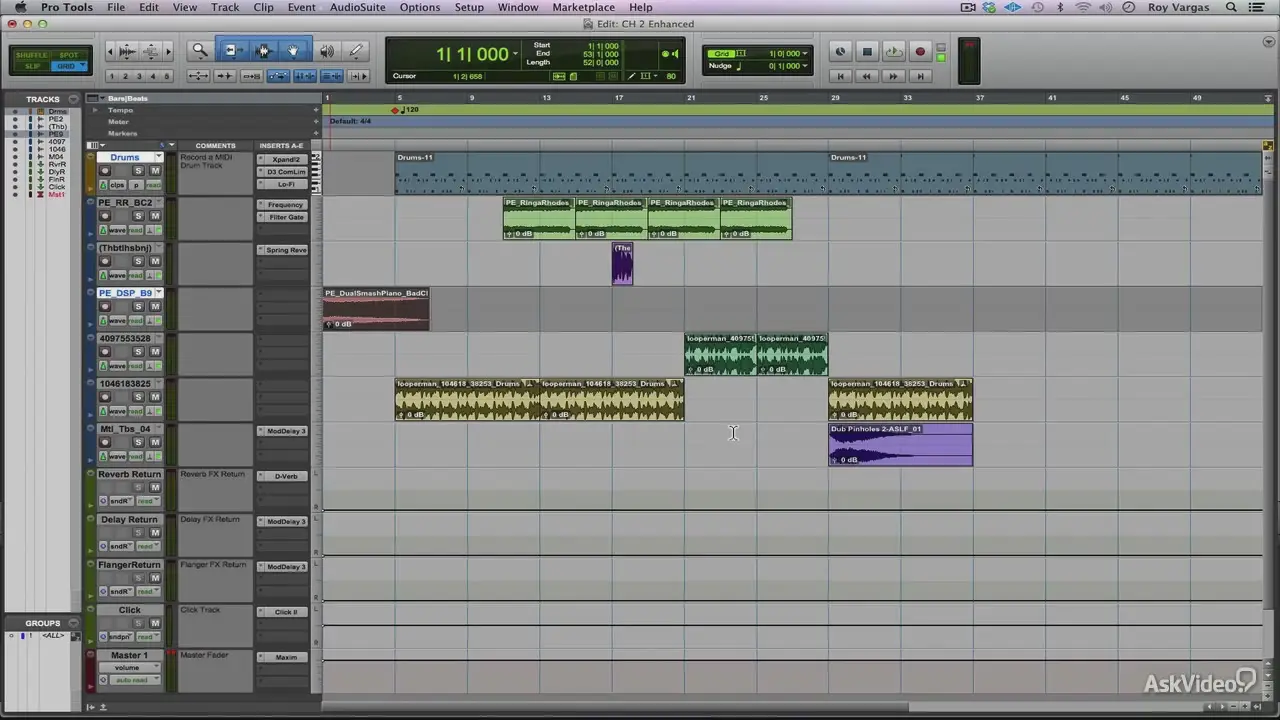Image resolution: width=1280 pixels, height=720 pixels.
Task: Open the Tracks list menu button
Action: pos(72,99)
